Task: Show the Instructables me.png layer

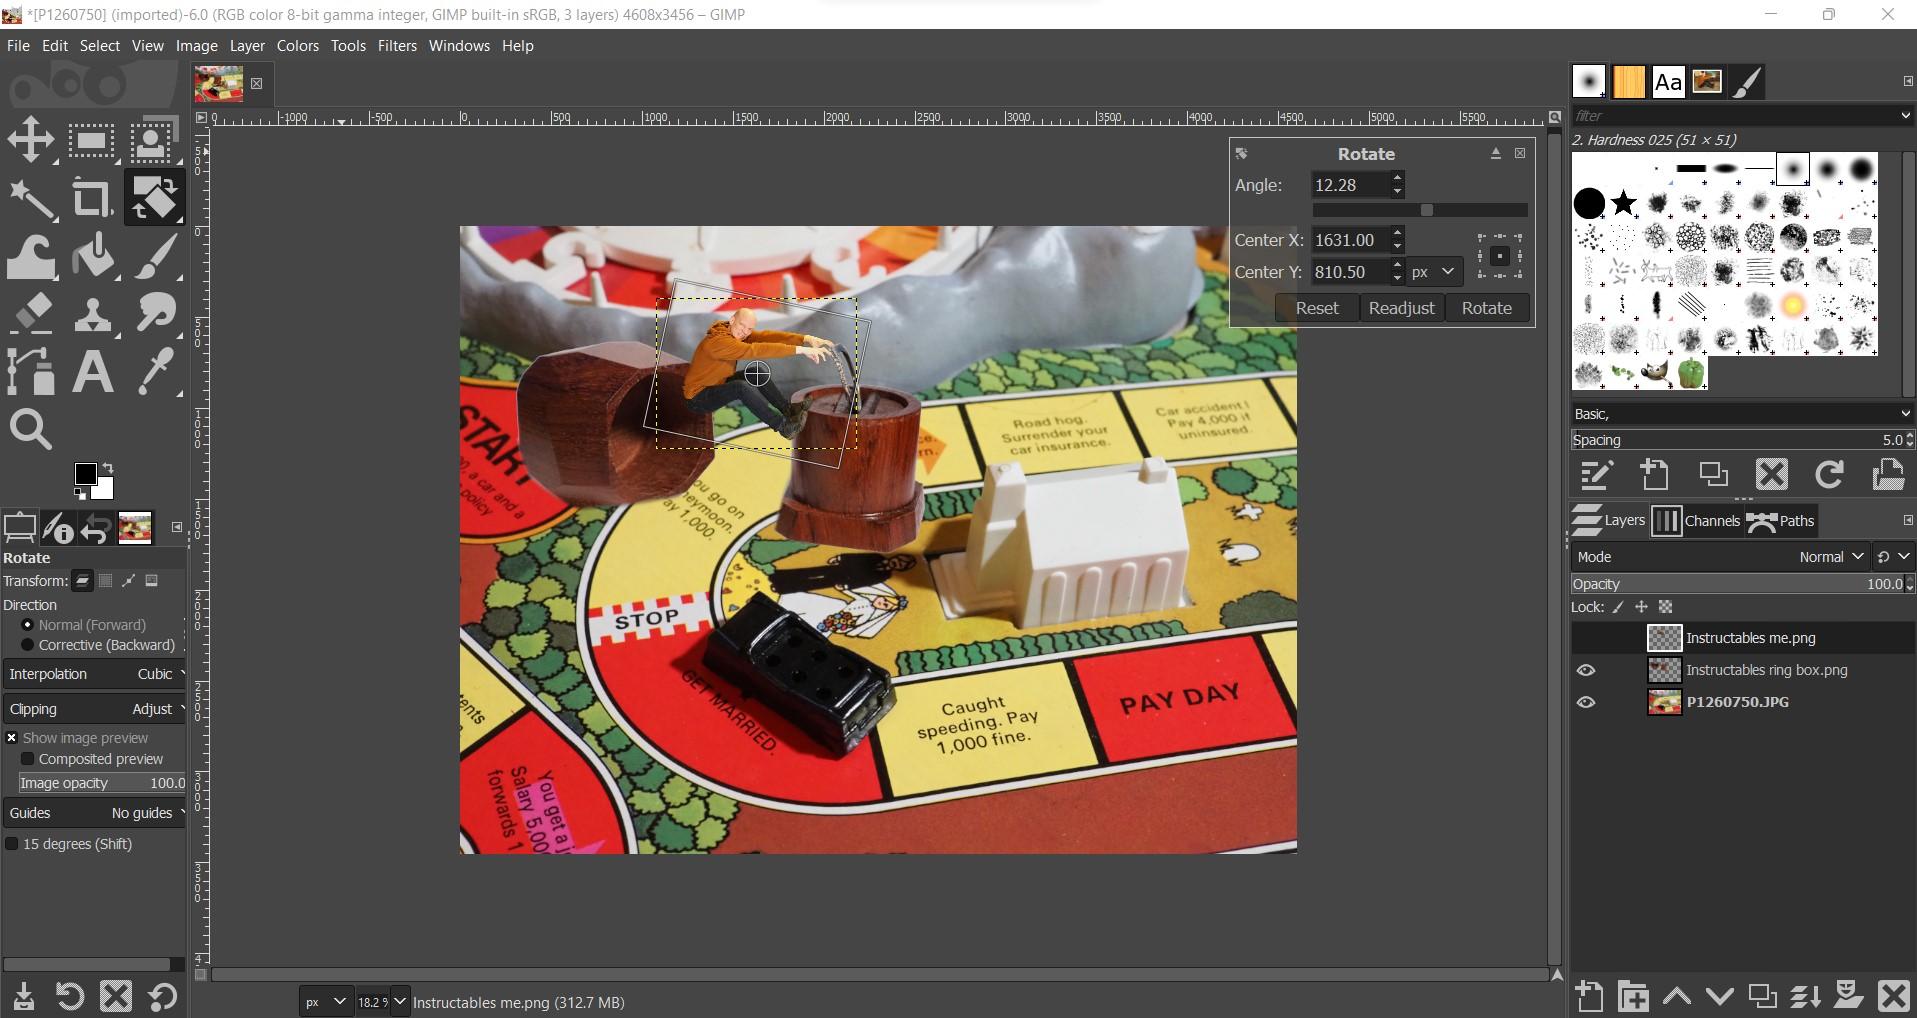Action: pyautogui.click(x=1586, y=638)
